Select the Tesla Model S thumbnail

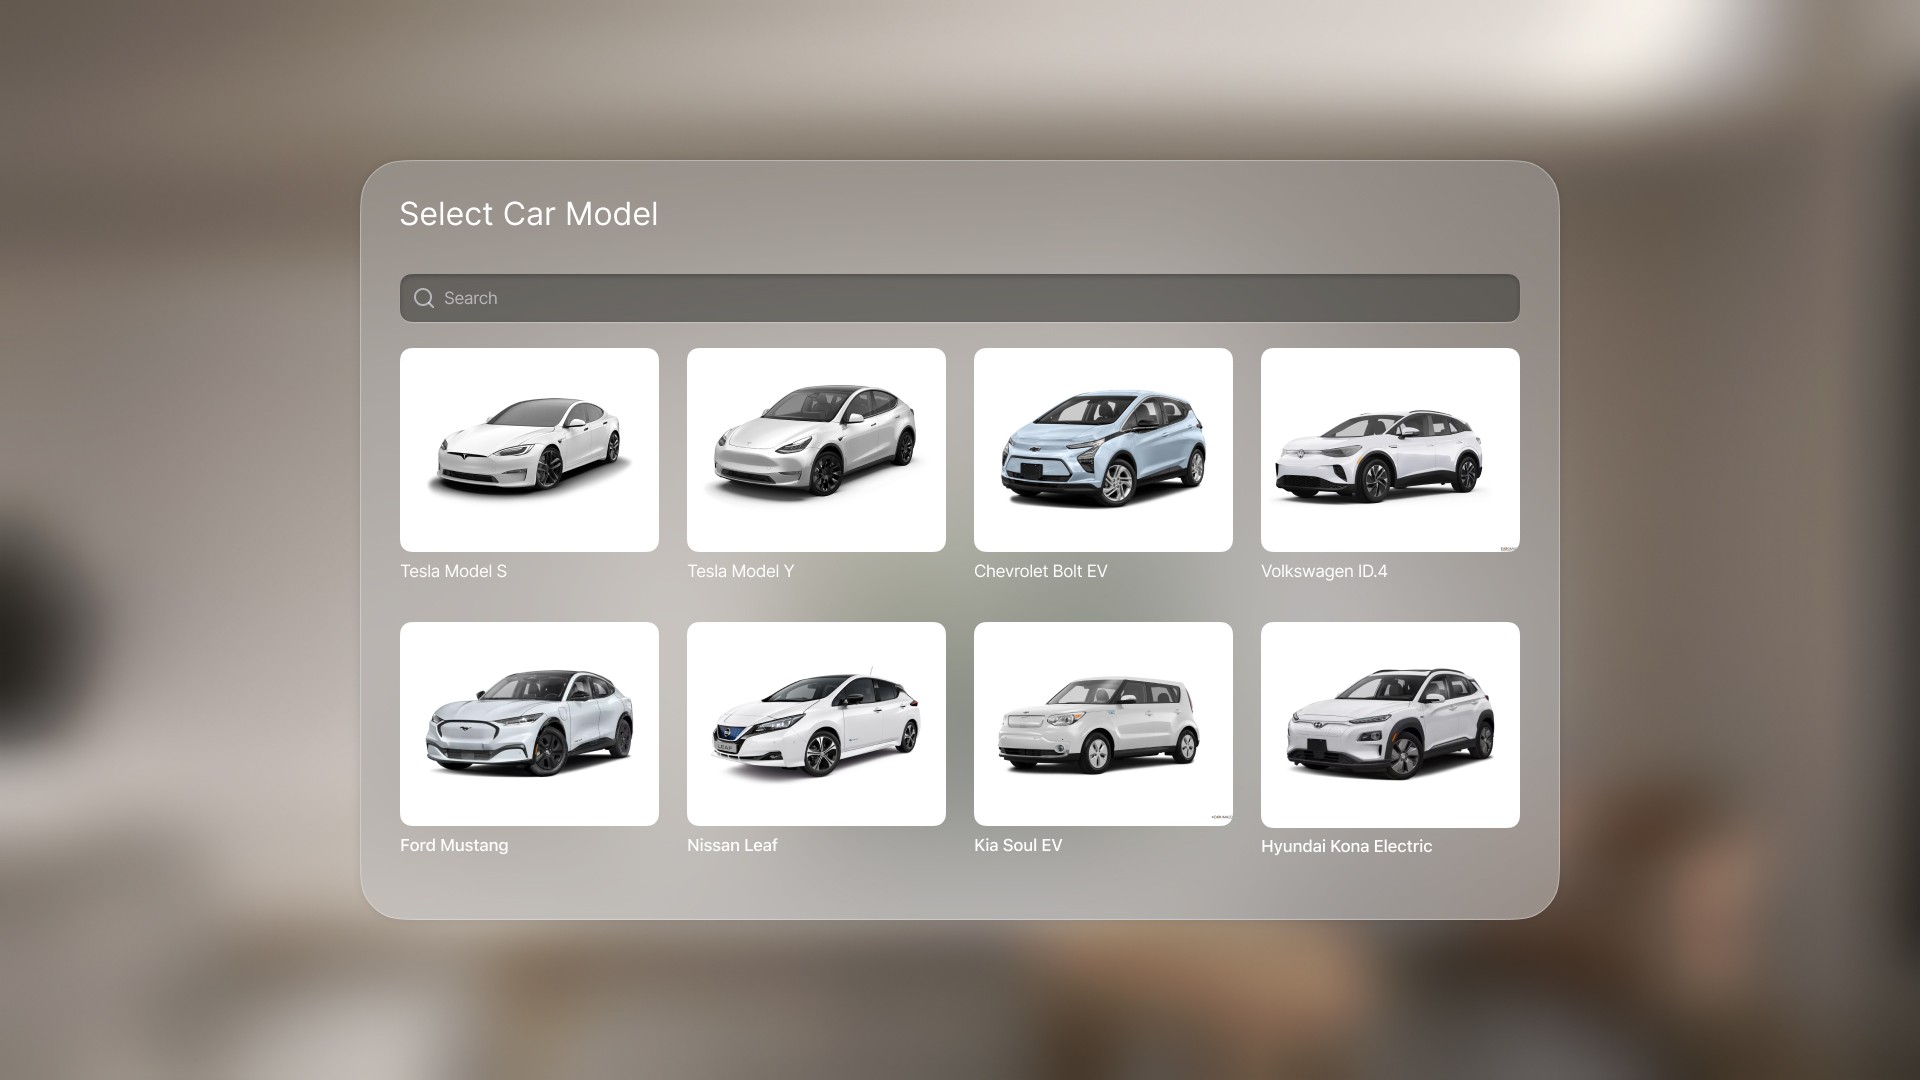(529, 450)
